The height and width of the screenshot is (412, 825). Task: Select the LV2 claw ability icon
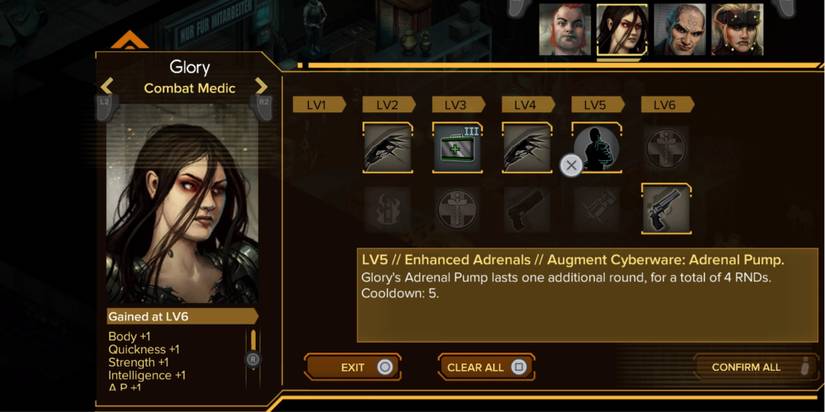388,147
